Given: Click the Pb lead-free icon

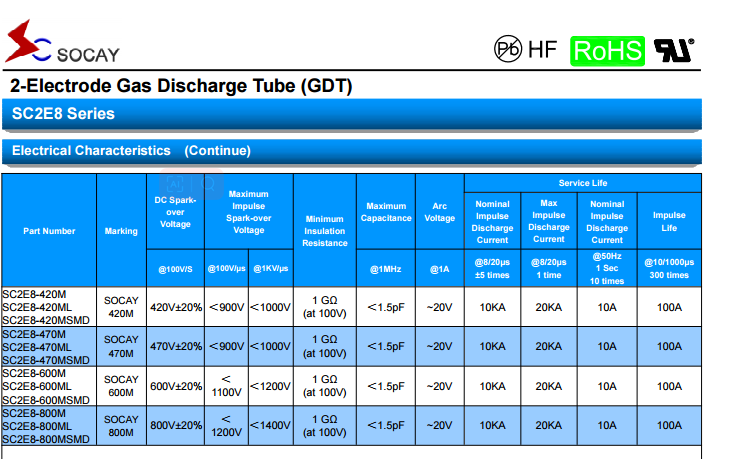Looking at the screenshot, I should (508, 48).
